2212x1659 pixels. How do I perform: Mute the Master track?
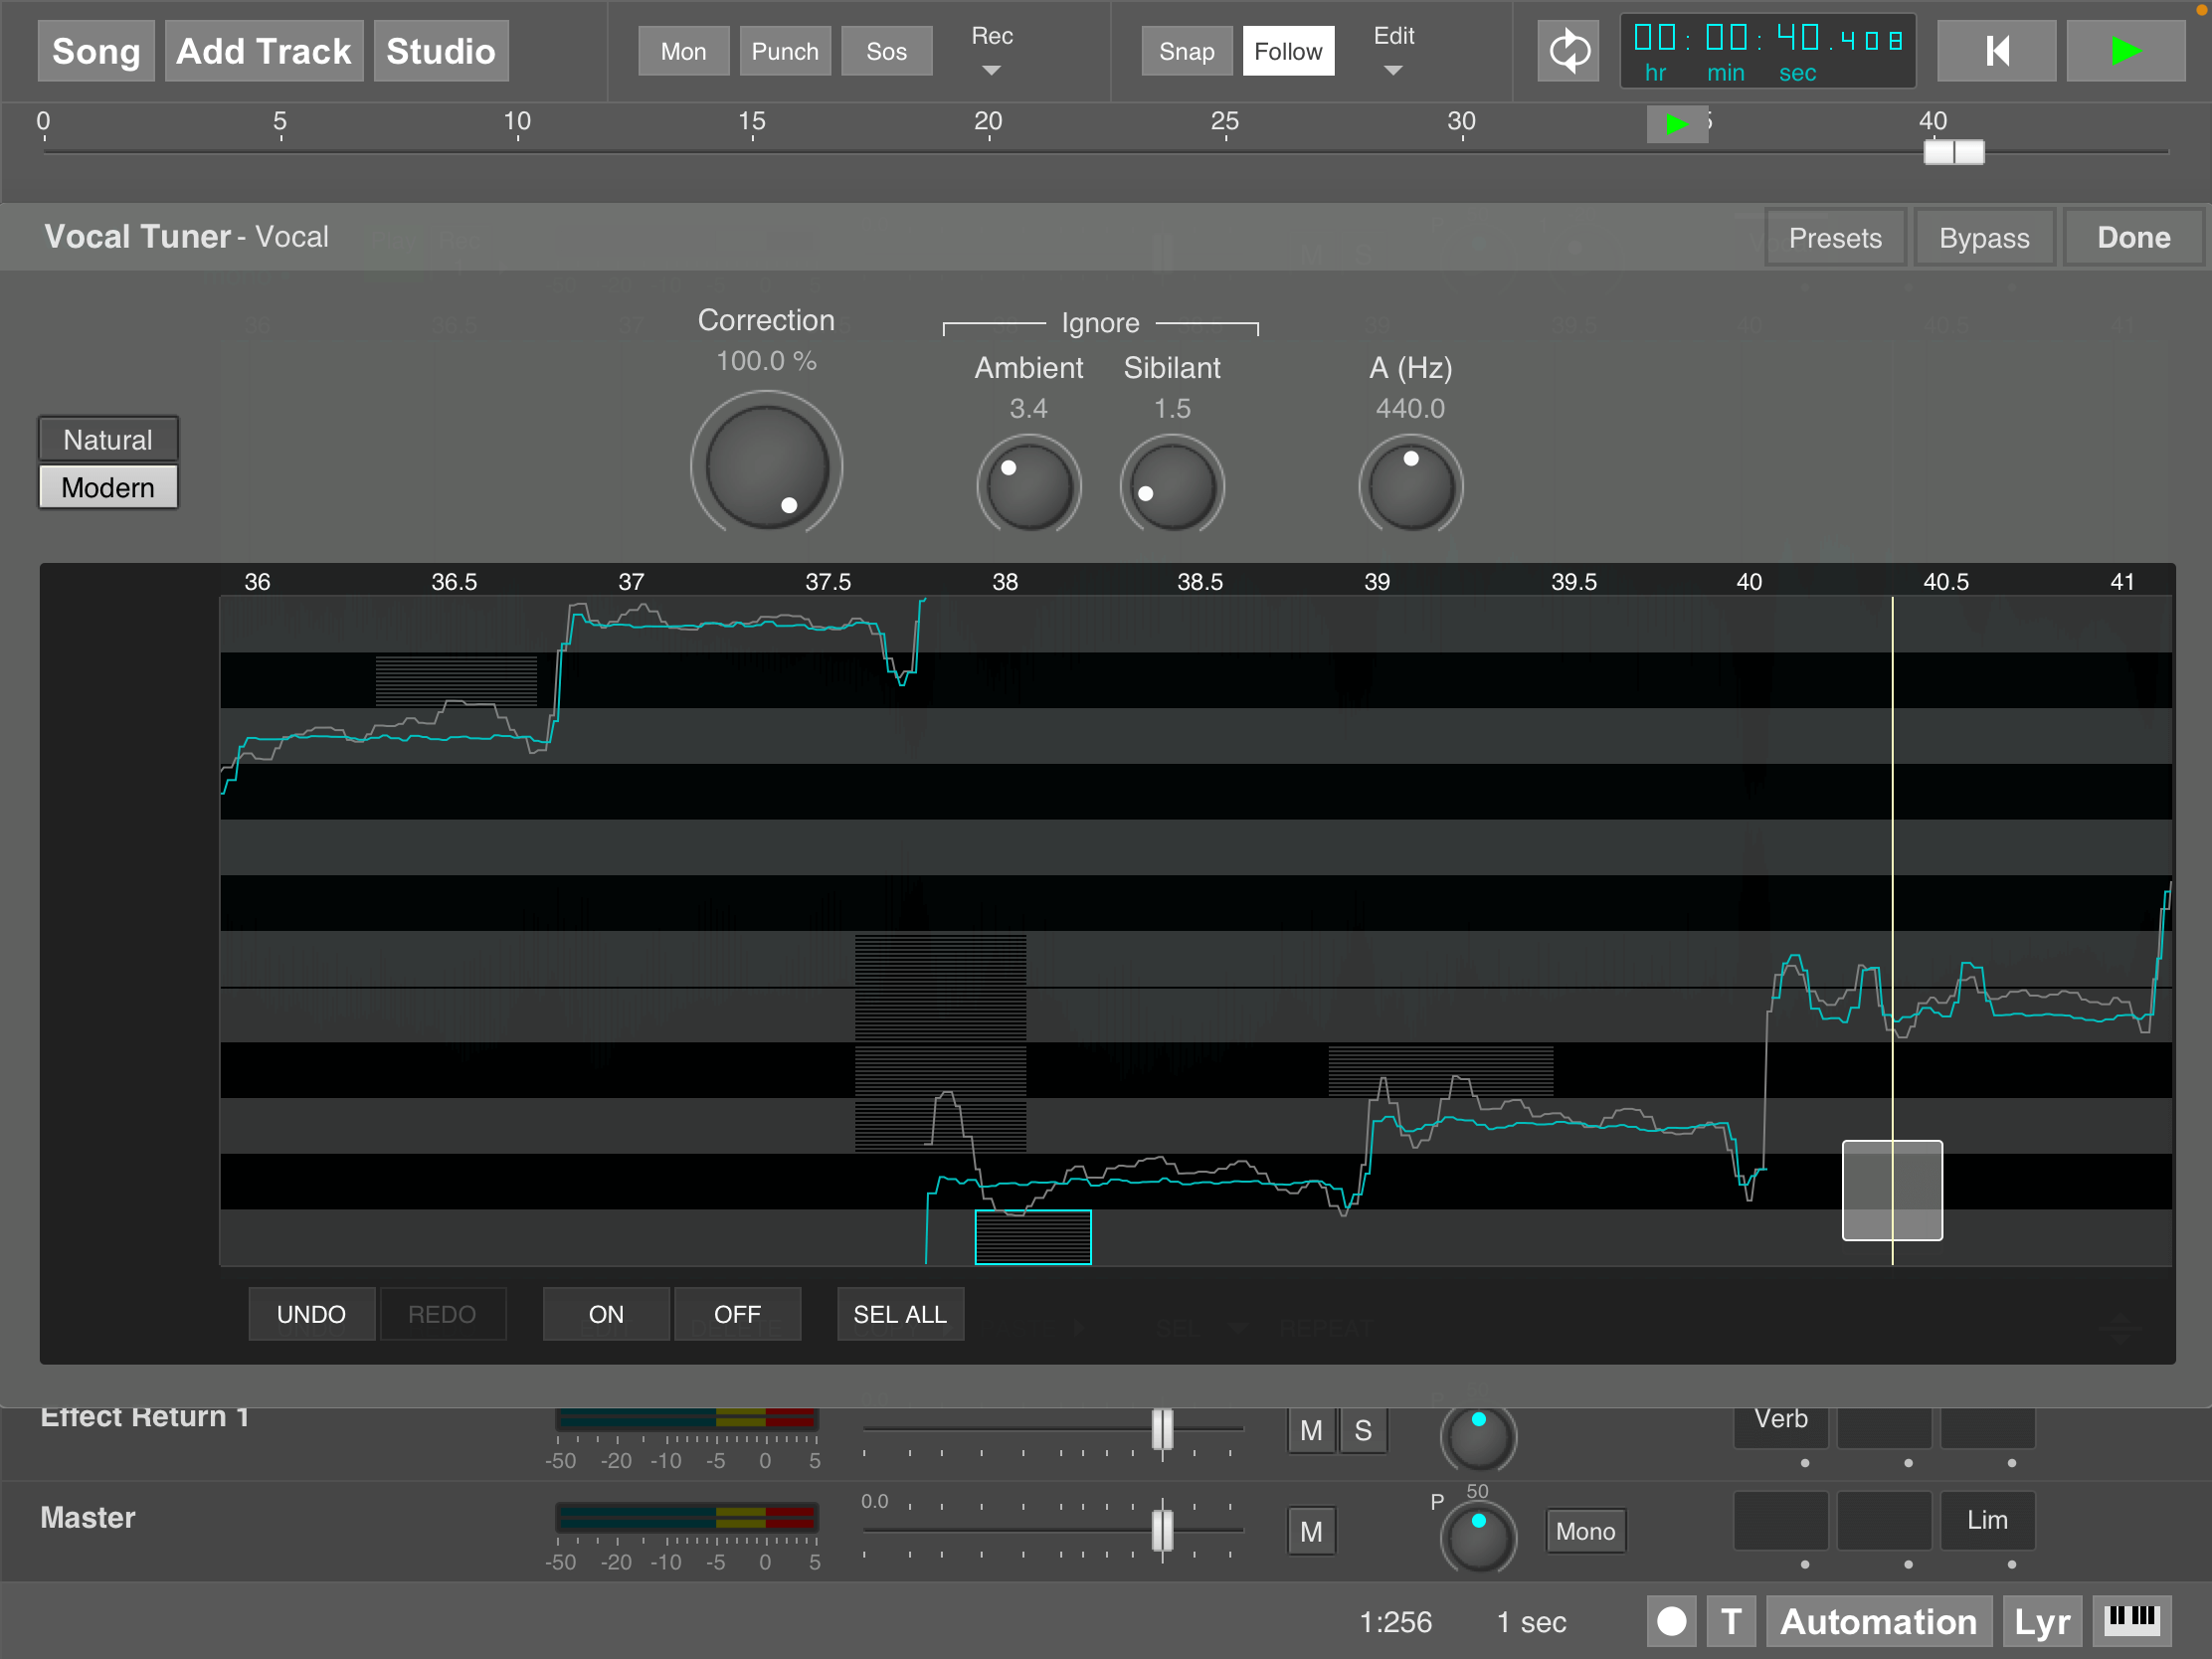tap(1311, 1531)
